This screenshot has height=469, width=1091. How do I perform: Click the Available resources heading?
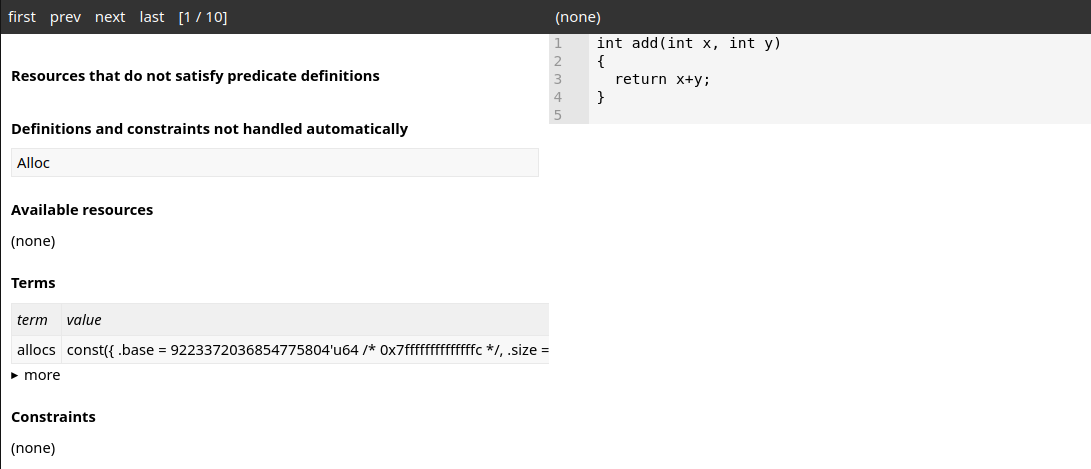[82, 209]
